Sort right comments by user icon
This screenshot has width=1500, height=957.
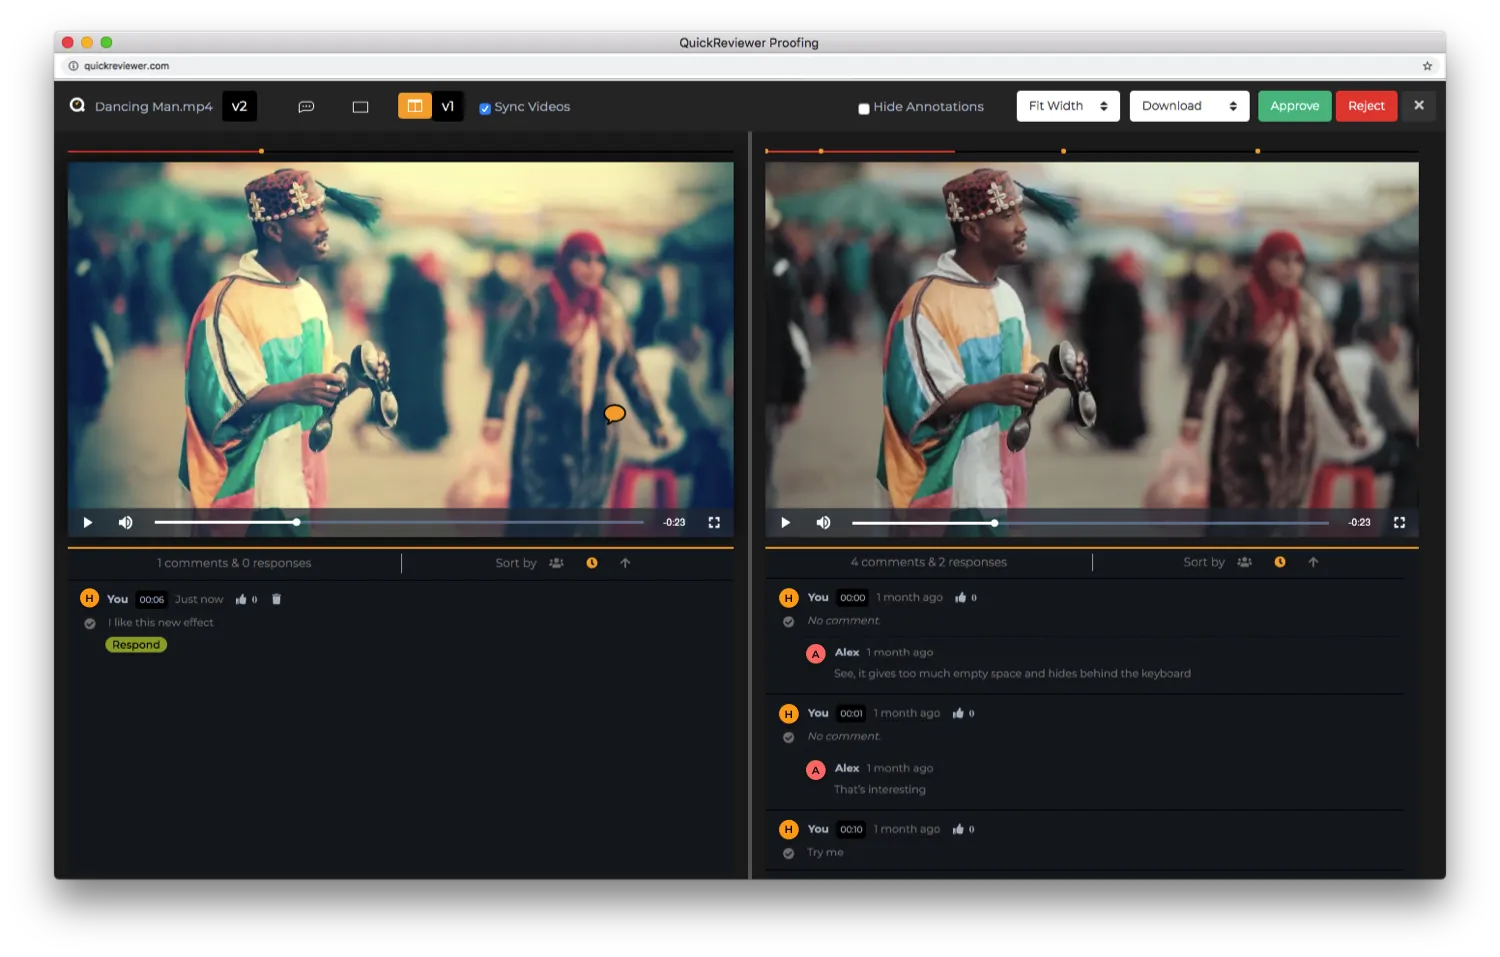(1244, 562)
